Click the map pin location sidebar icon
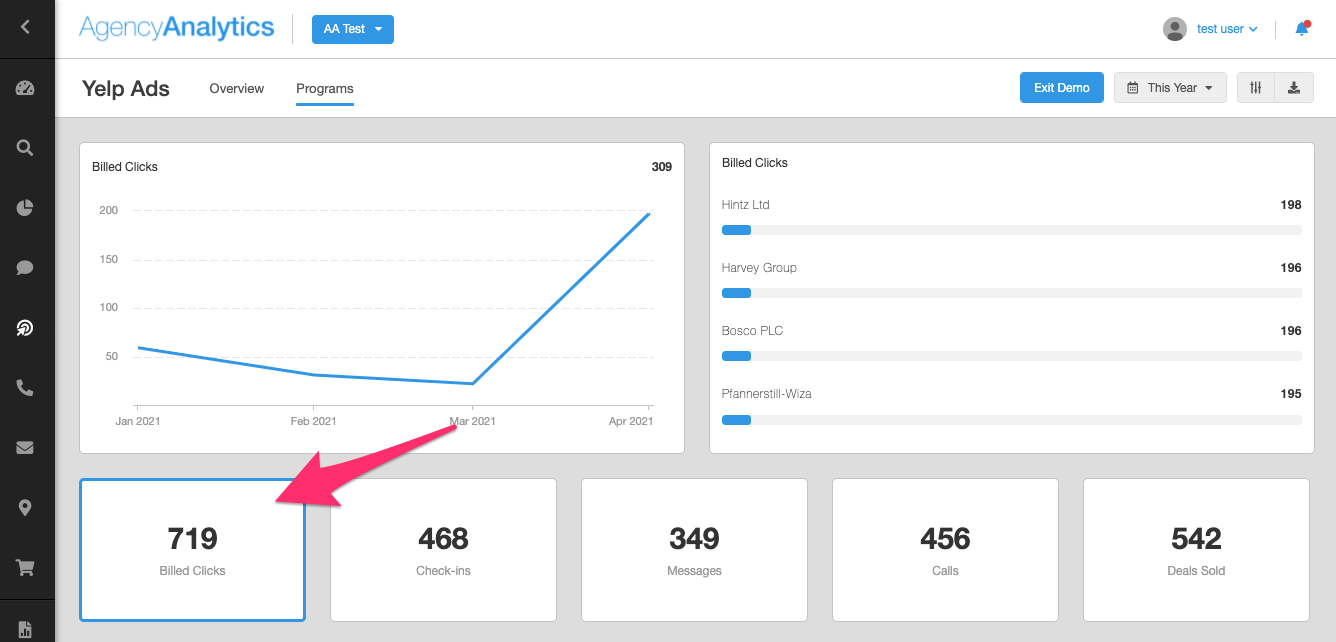The width and height of the screenshot is (1336, 642). (x=26, y=508)
